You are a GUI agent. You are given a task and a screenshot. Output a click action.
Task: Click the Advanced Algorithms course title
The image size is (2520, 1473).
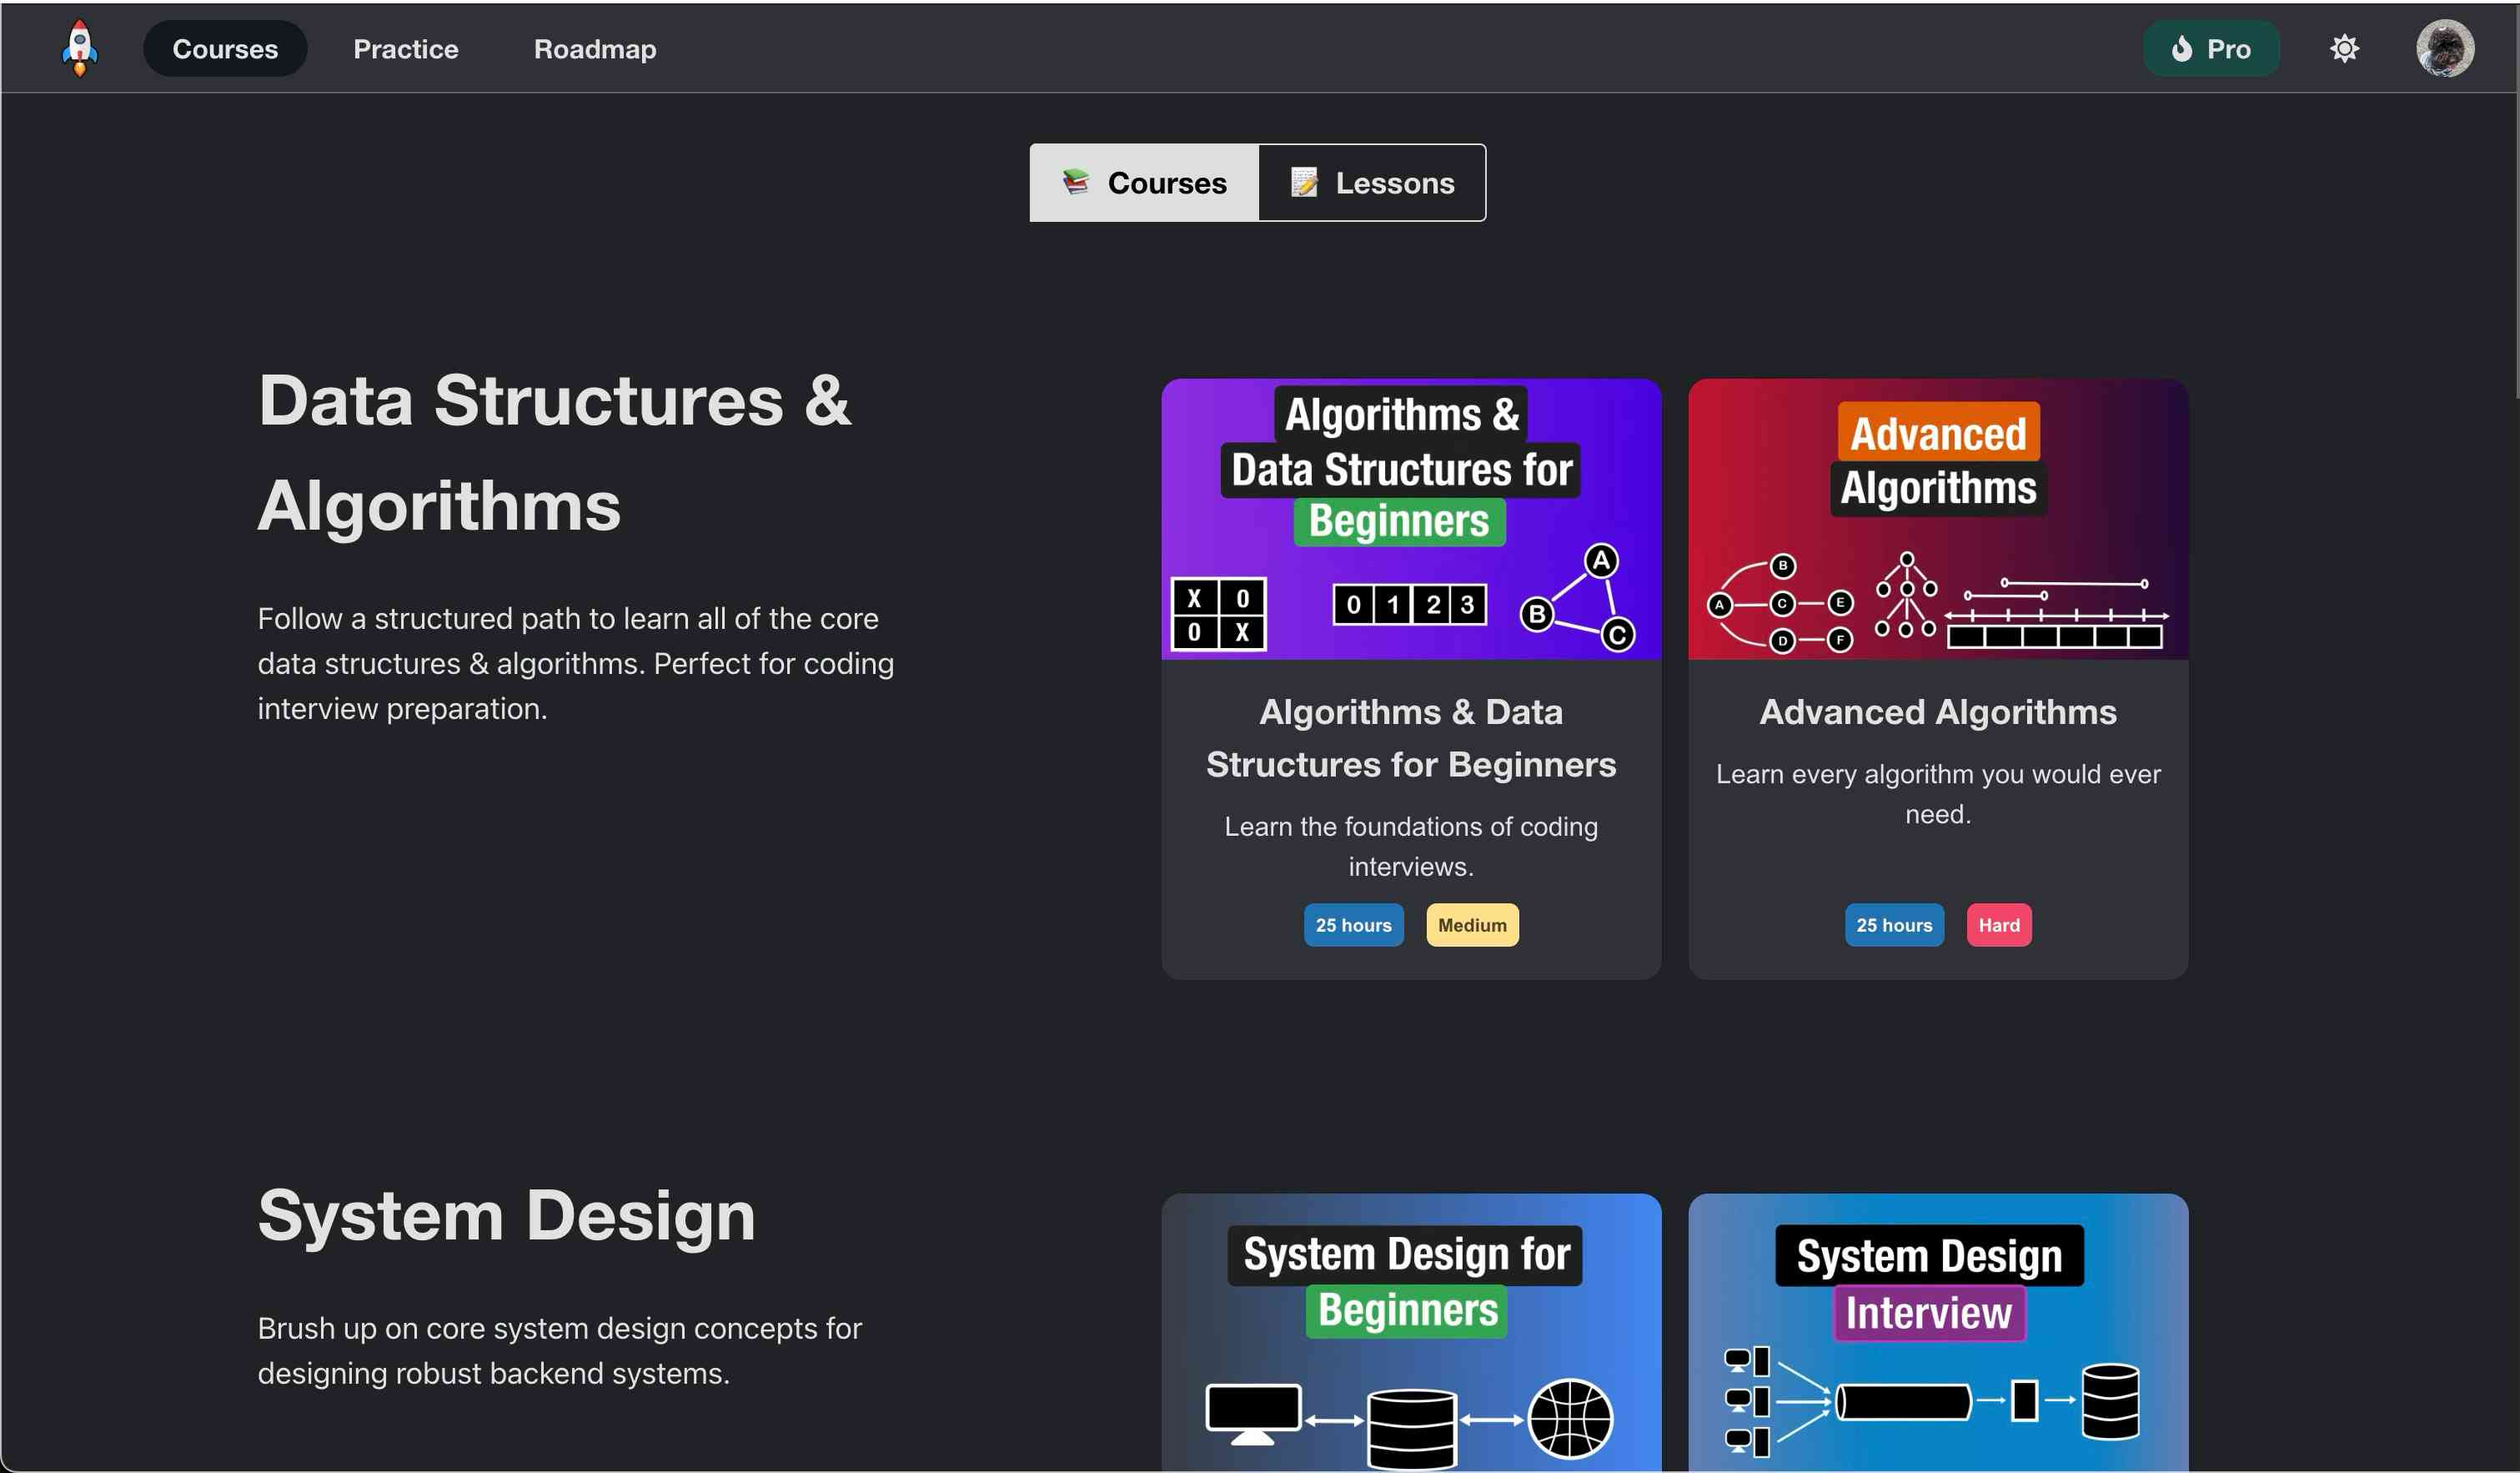pyautogui.click(x=1937, y=712)
